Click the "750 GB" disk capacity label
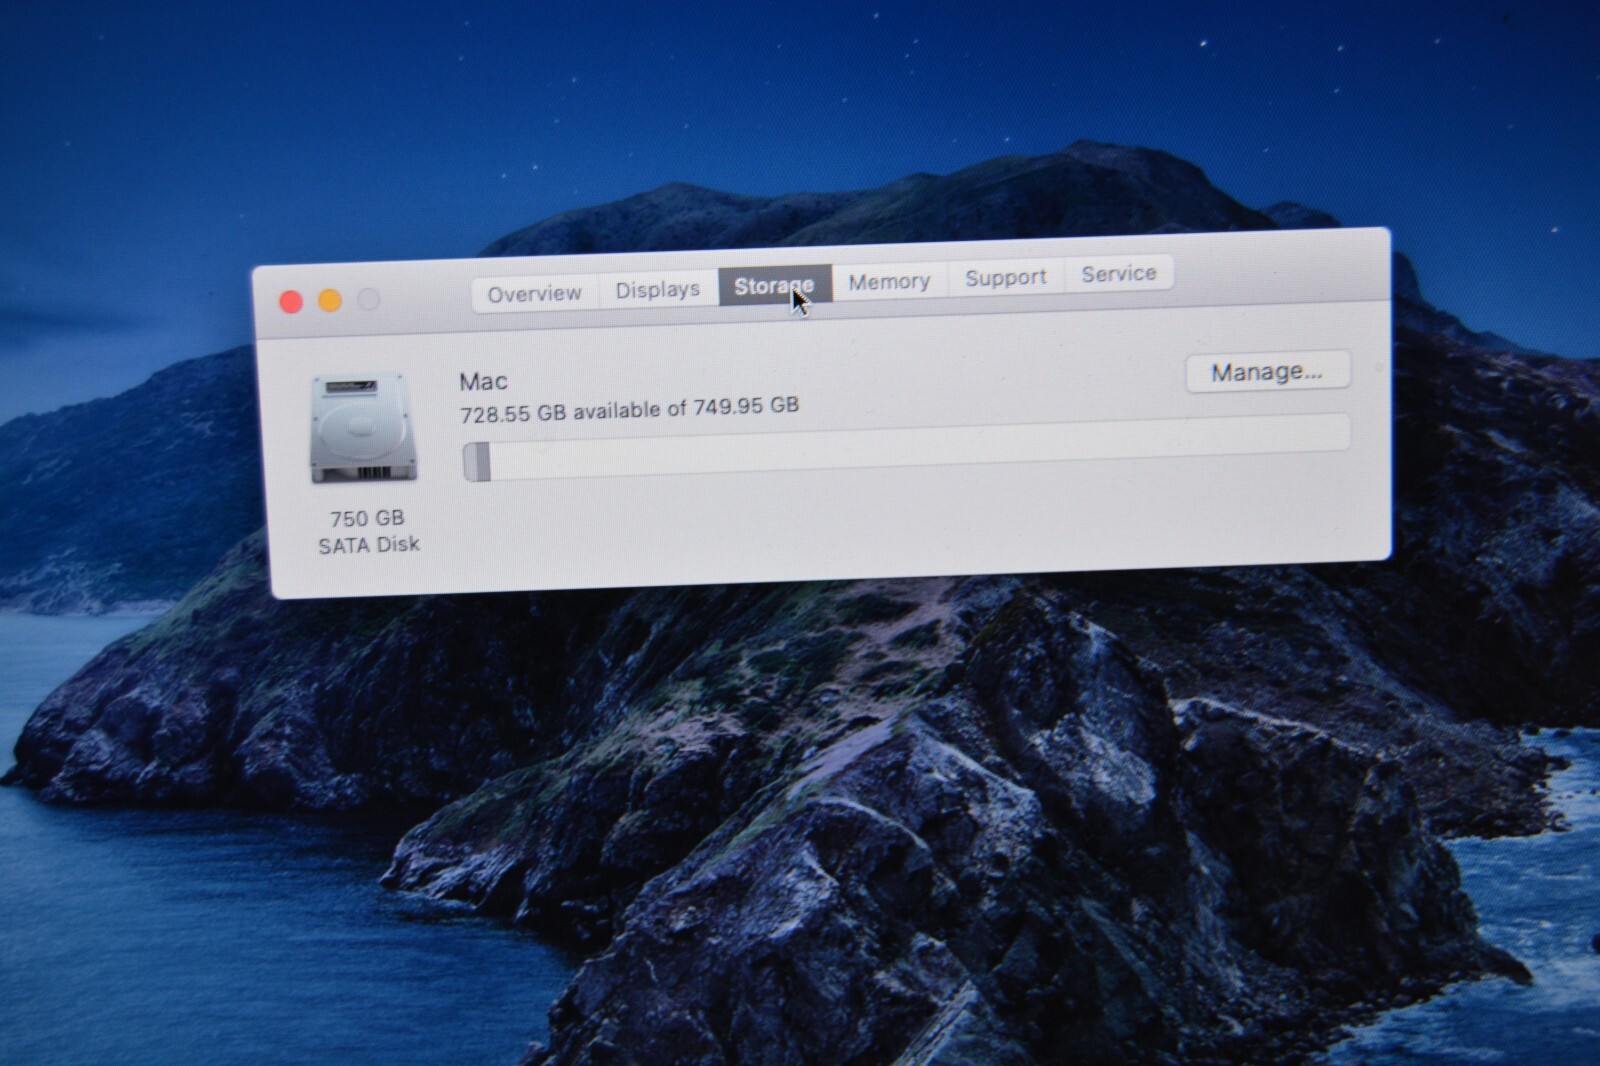Screen dimensions: 1600x1066 [367, 518]
